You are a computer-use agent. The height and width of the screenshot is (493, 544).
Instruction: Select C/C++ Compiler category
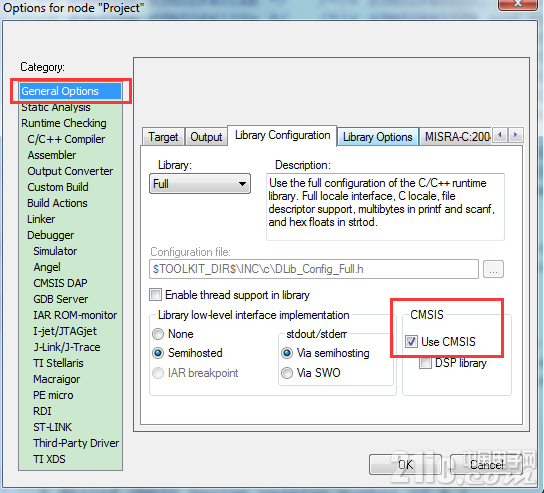click(66, 139)
